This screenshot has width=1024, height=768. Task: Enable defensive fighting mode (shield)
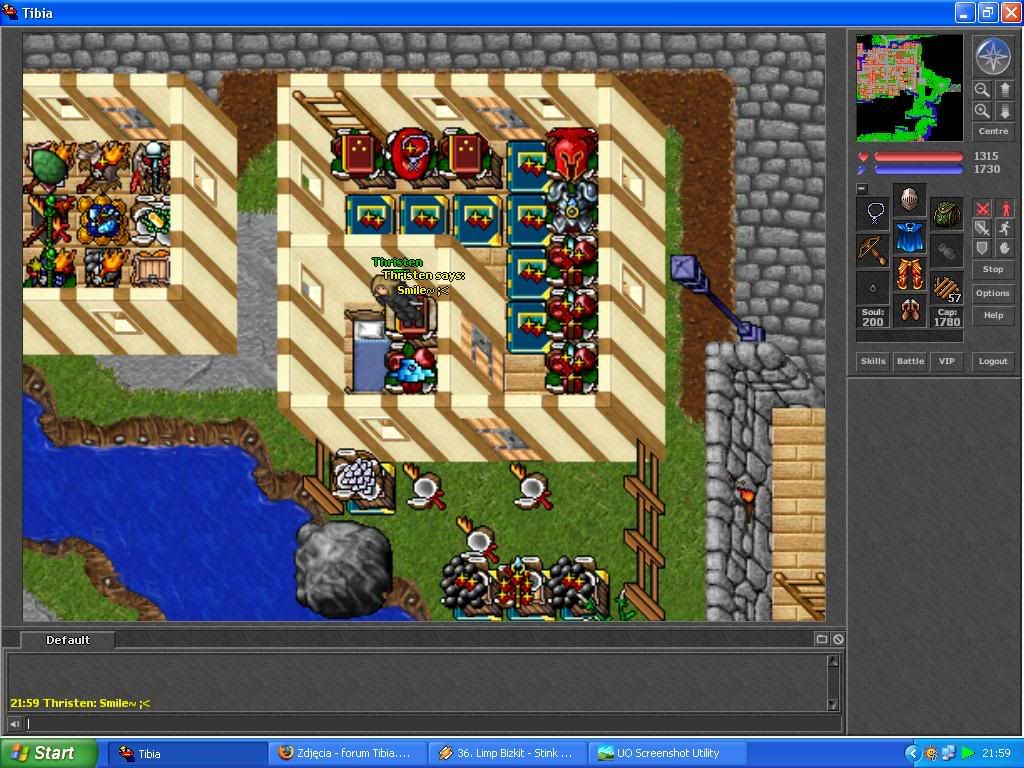982,248
